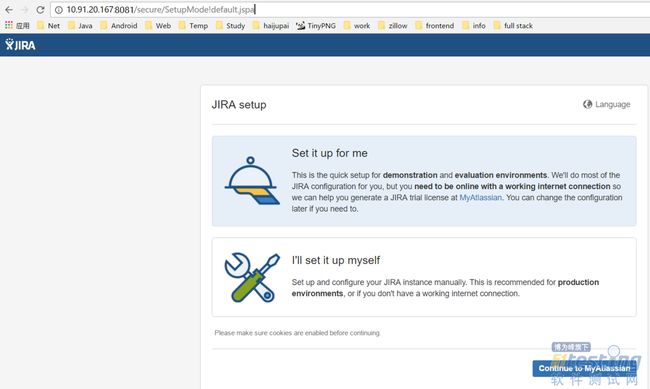Open the Language selector link
This screenshot has height=389, width=650.
coord(606,104)
